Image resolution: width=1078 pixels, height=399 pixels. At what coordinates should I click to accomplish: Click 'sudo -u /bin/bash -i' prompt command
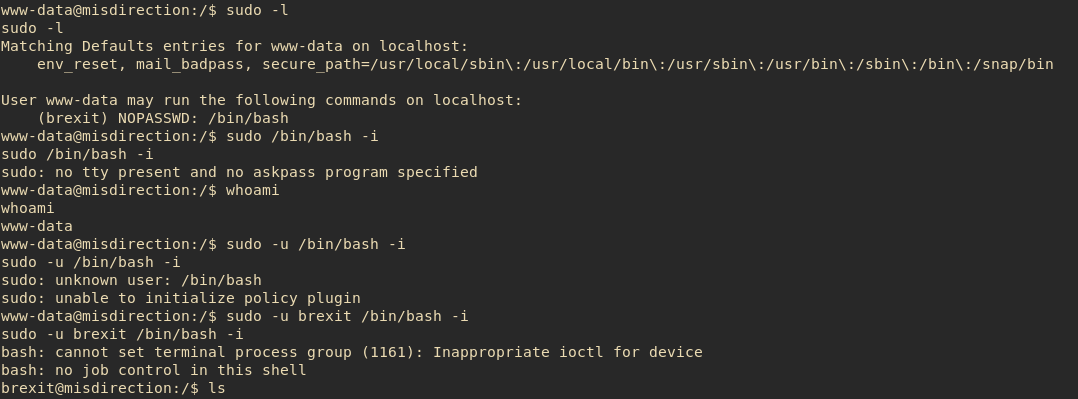[x=316, y=244]
